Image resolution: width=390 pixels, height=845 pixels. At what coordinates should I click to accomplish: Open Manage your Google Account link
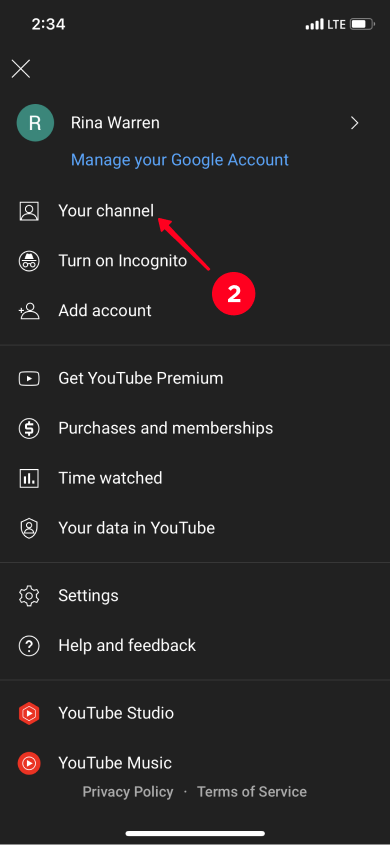pos(180,160)
